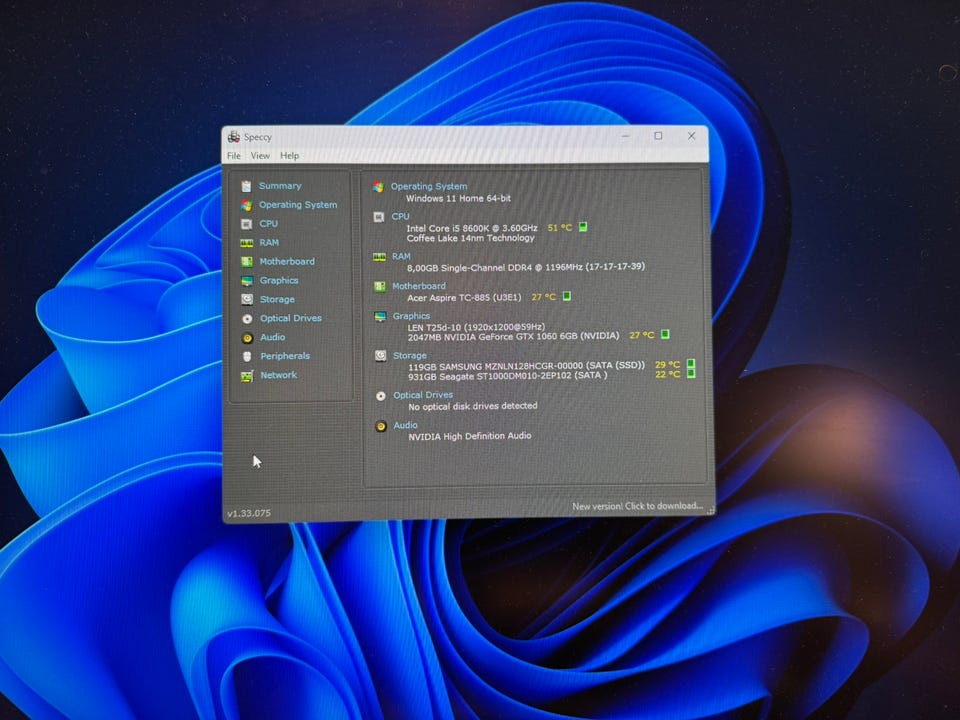Open the Help menu

[x=290, y=156]
